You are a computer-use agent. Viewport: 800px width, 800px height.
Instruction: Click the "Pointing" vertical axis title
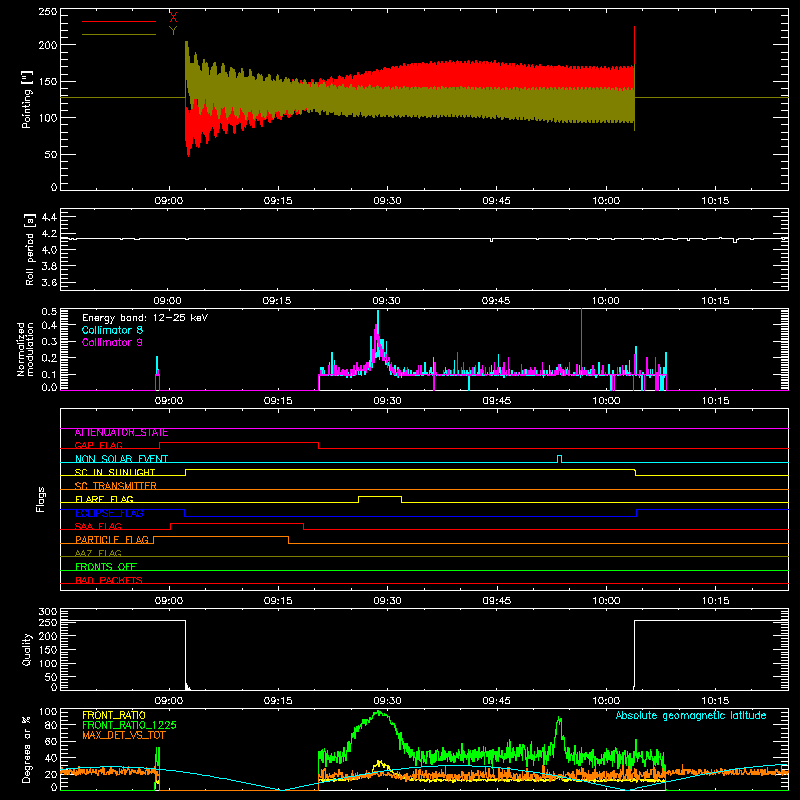pyautogui.click(x=27, y=100)
